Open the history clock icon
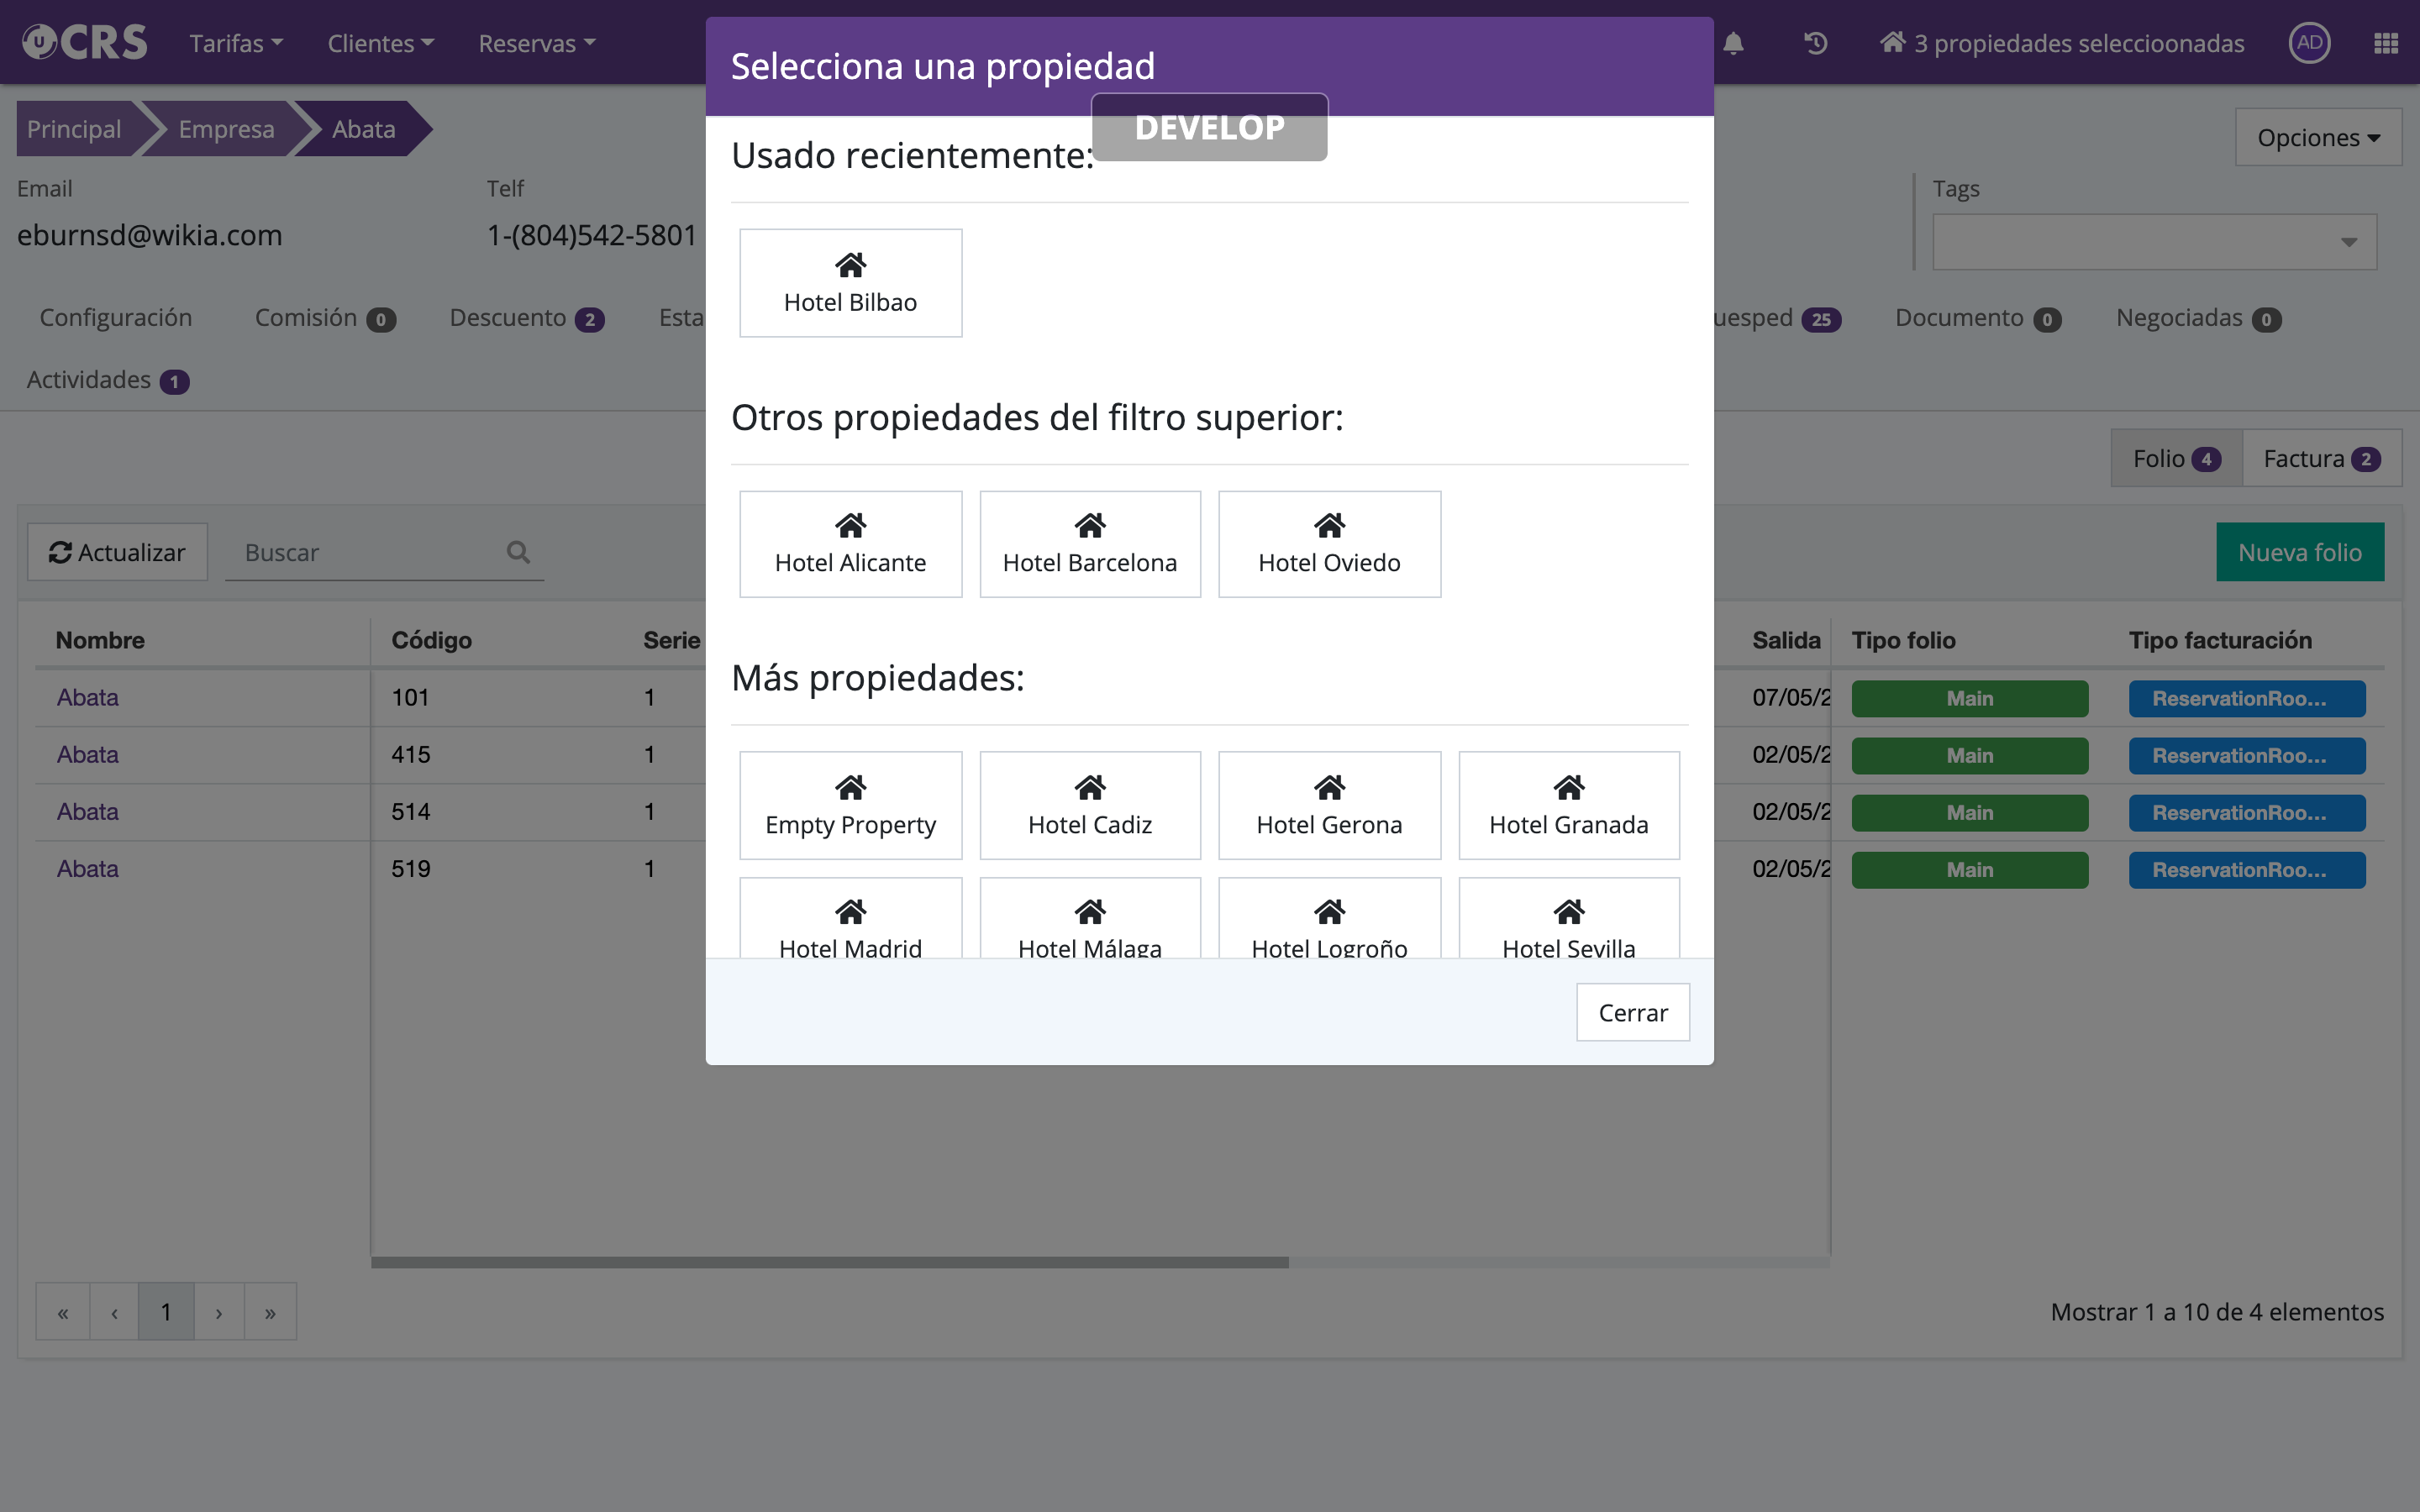Image resolution: width=2420 pixels, height=1512 pixels. [x=1815, y=44]
